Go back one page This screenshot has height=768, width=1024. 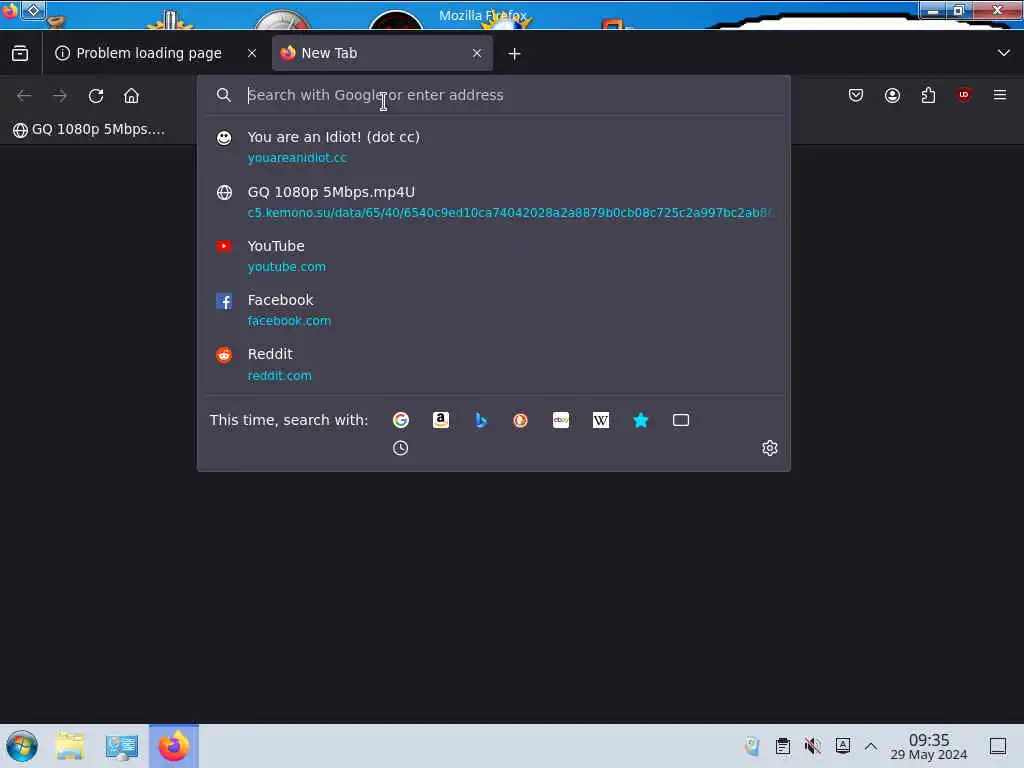pos(24,96)
